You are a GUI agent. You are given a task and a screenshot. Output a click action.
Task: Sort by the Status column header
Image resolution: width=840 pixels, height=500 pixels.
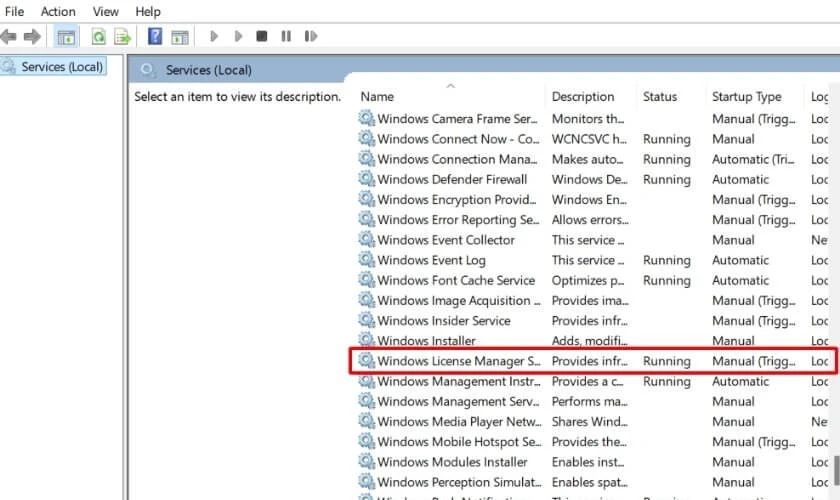(660, 96)
